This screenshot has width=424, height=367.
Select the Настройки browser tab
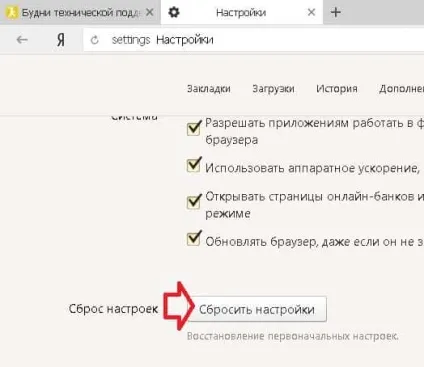(x=242, y=13)
